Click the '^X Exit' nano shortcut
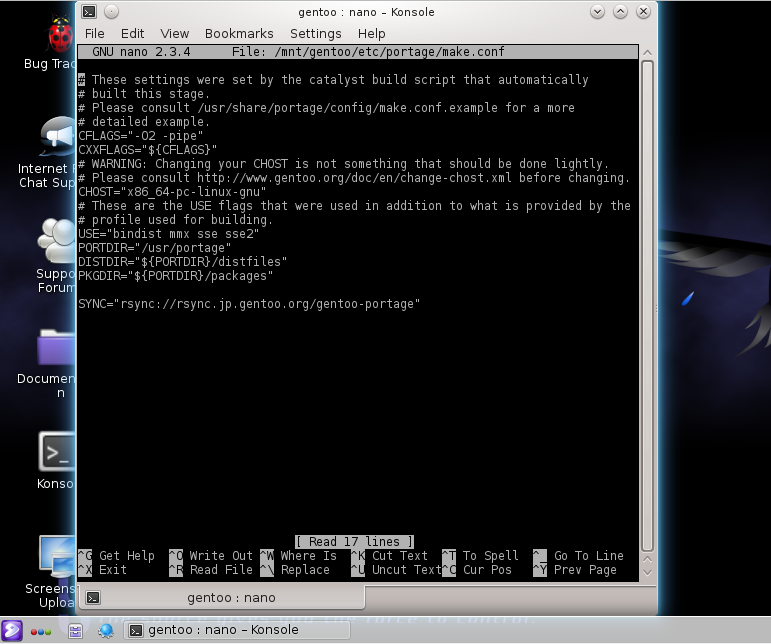 (102, 570)
